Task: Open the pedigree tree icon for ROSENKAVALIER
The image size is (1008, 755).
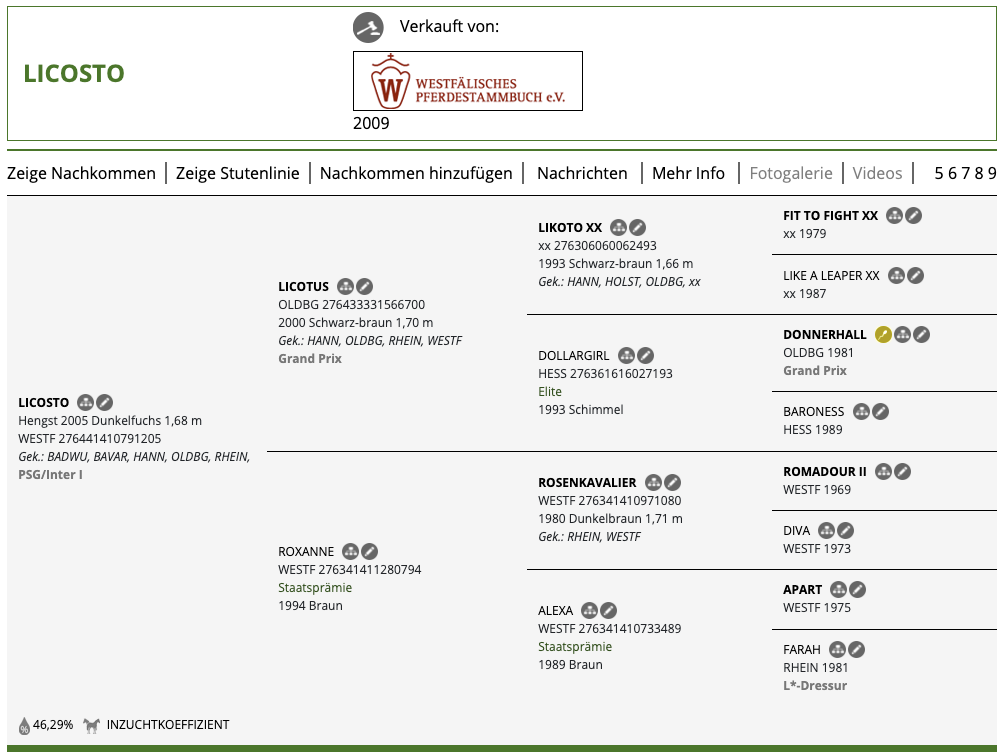Action: pyautogui.click(x=654, y=483)
